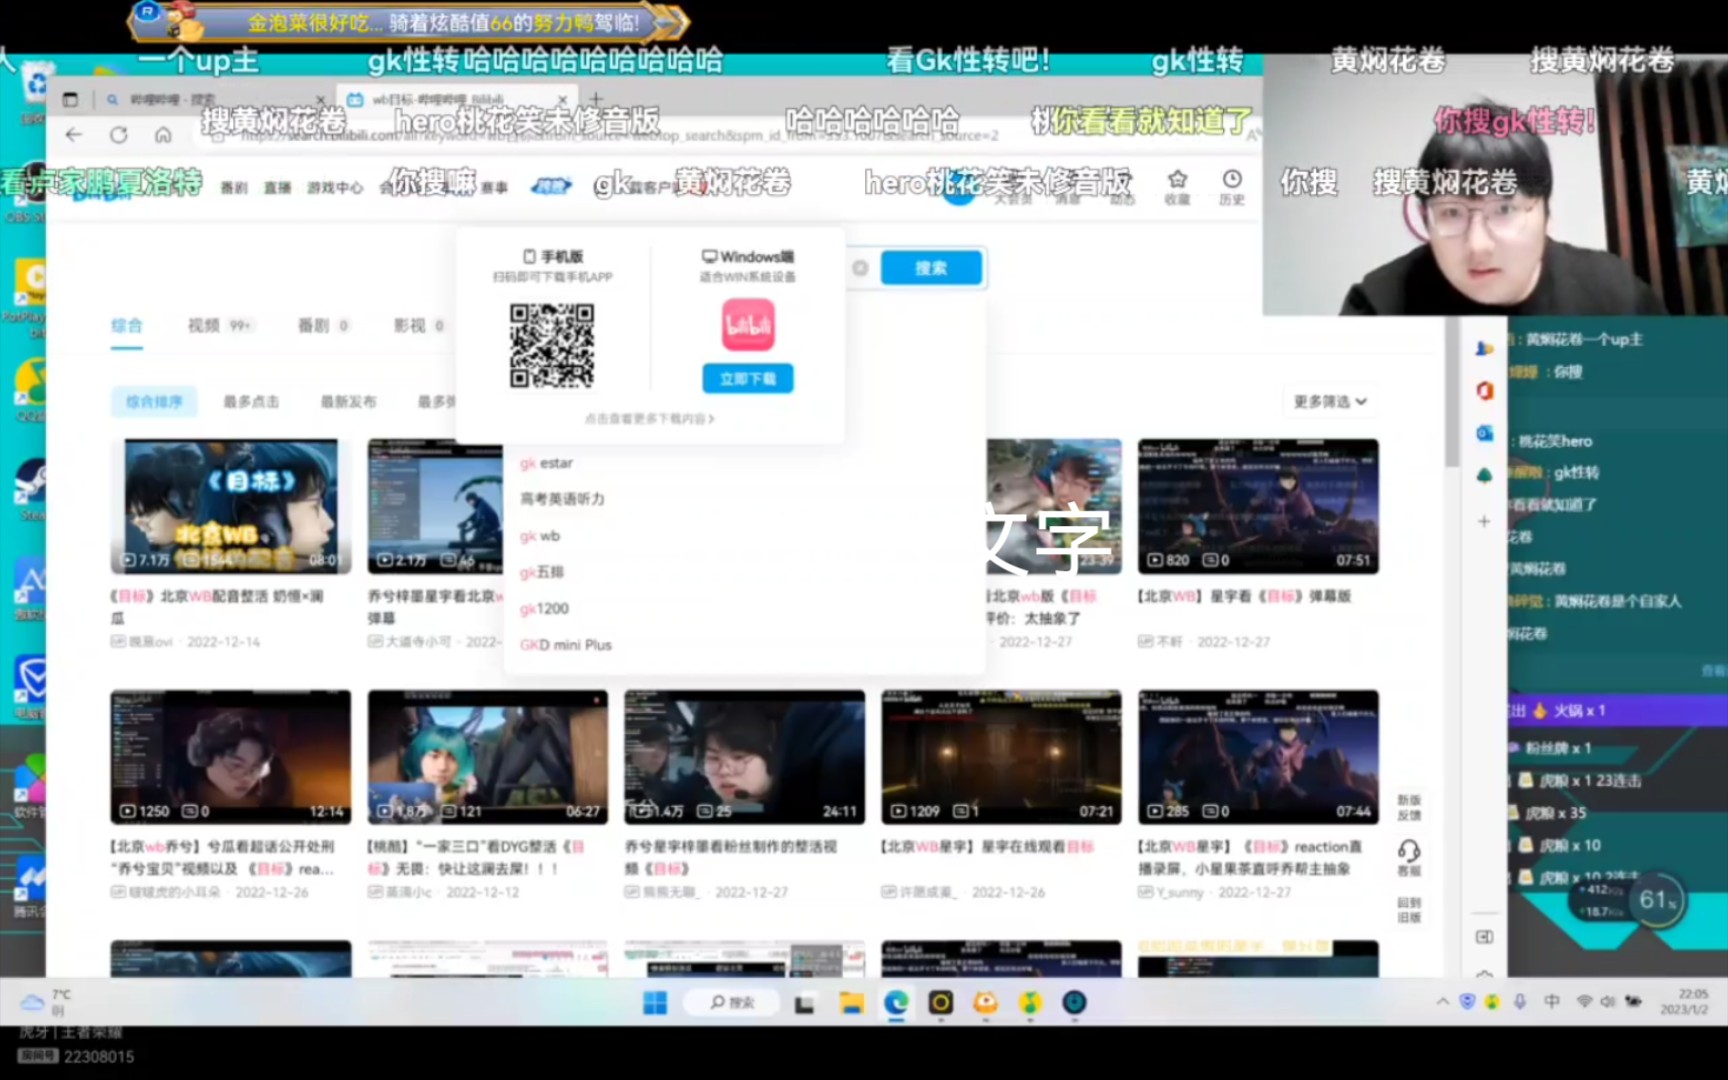Open the tab actions menu icon
The height and width of the screenshot is (1080, 1728).
(70, 99)
